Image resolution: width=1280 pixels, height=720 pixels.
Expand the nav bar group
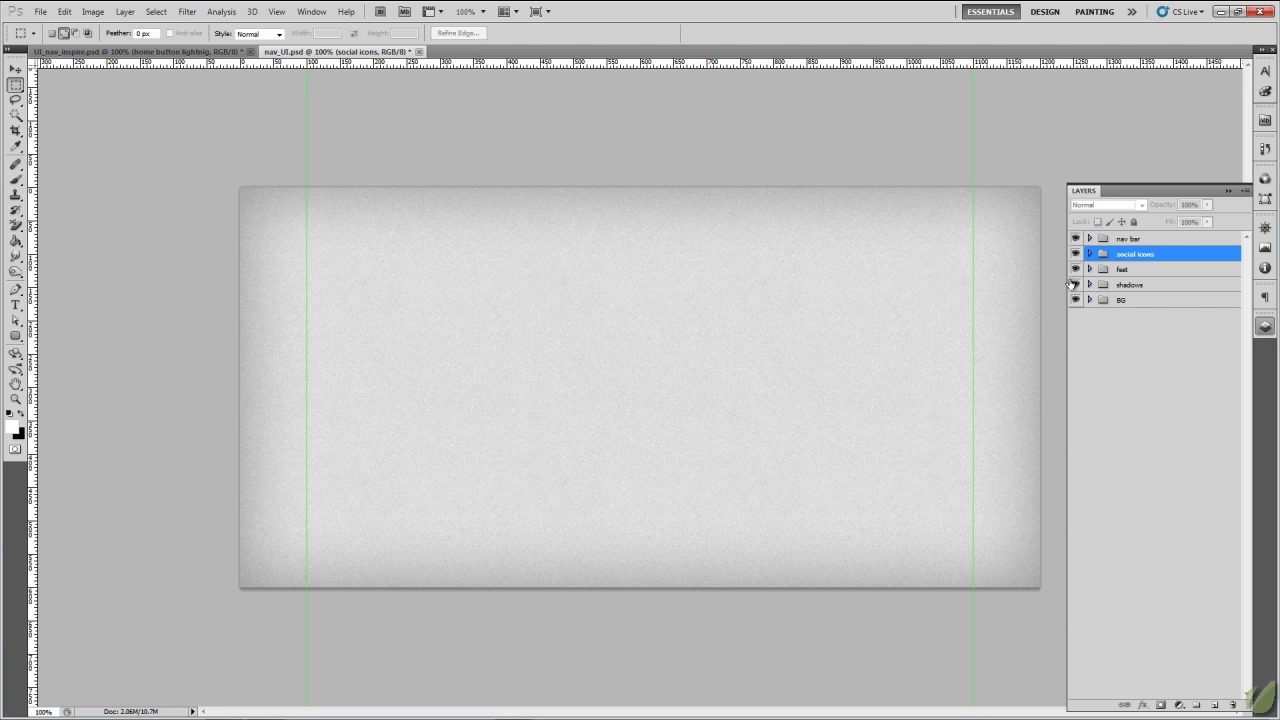click(1090, 239)
